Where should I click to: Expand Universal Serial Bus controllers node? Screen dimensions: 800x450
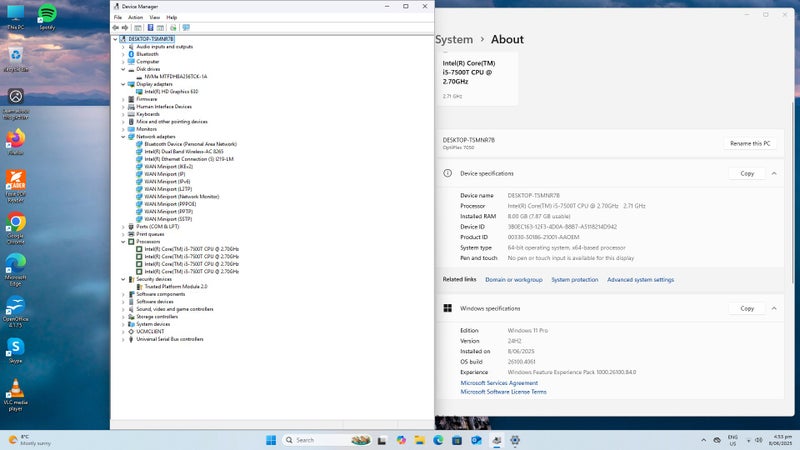coord(123,339)
